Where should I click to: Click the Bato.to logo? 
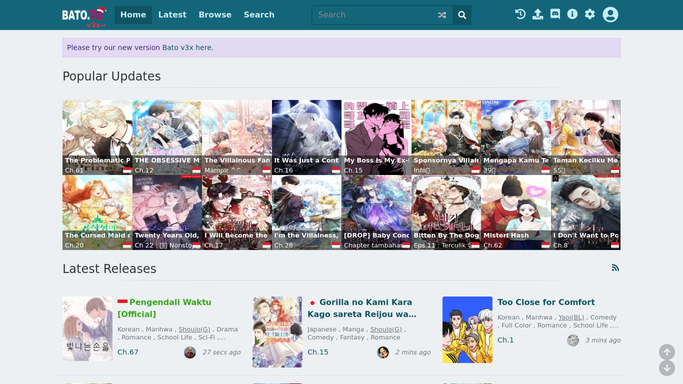click(x=84, y=17)
